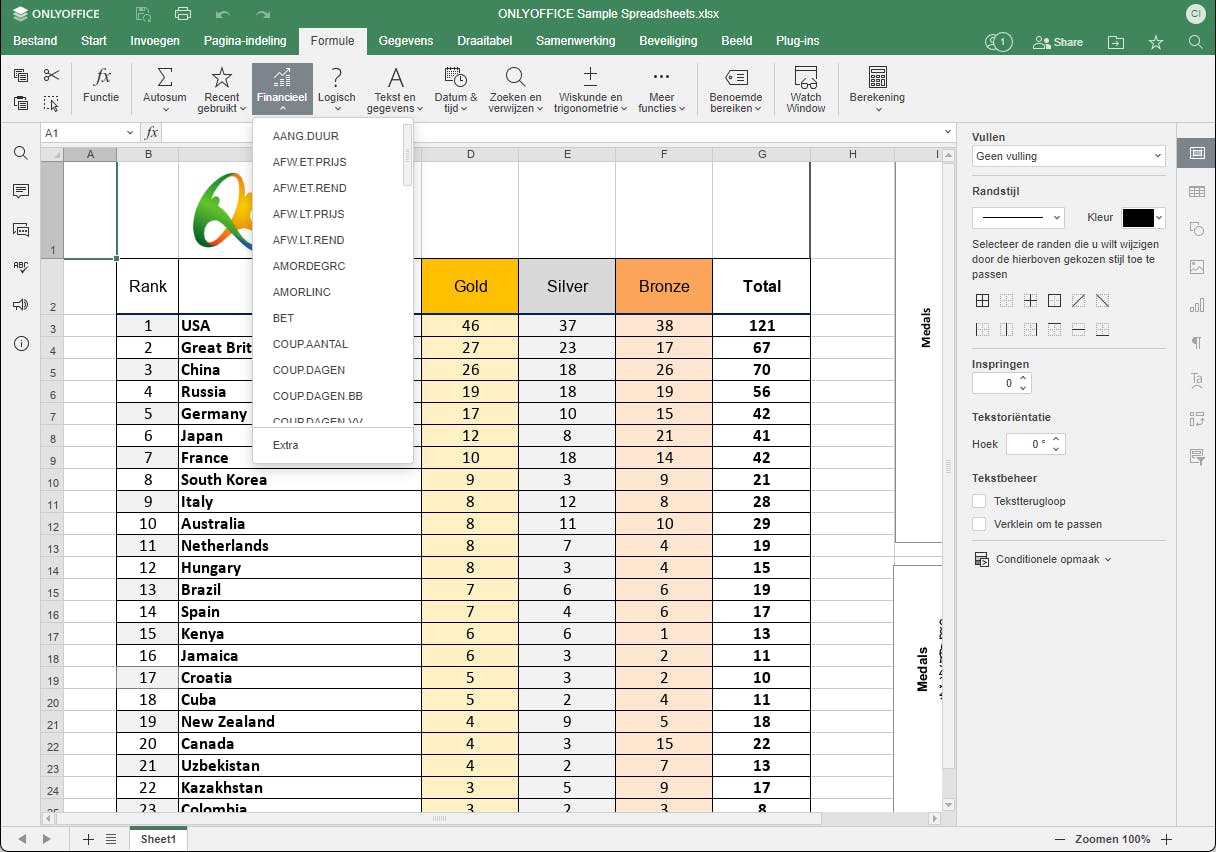The width and height of the screenshot is (1216, 852).
Task: Open the chat panel in left sidebar
Action: pyautogui.click(x=21, y=229)
